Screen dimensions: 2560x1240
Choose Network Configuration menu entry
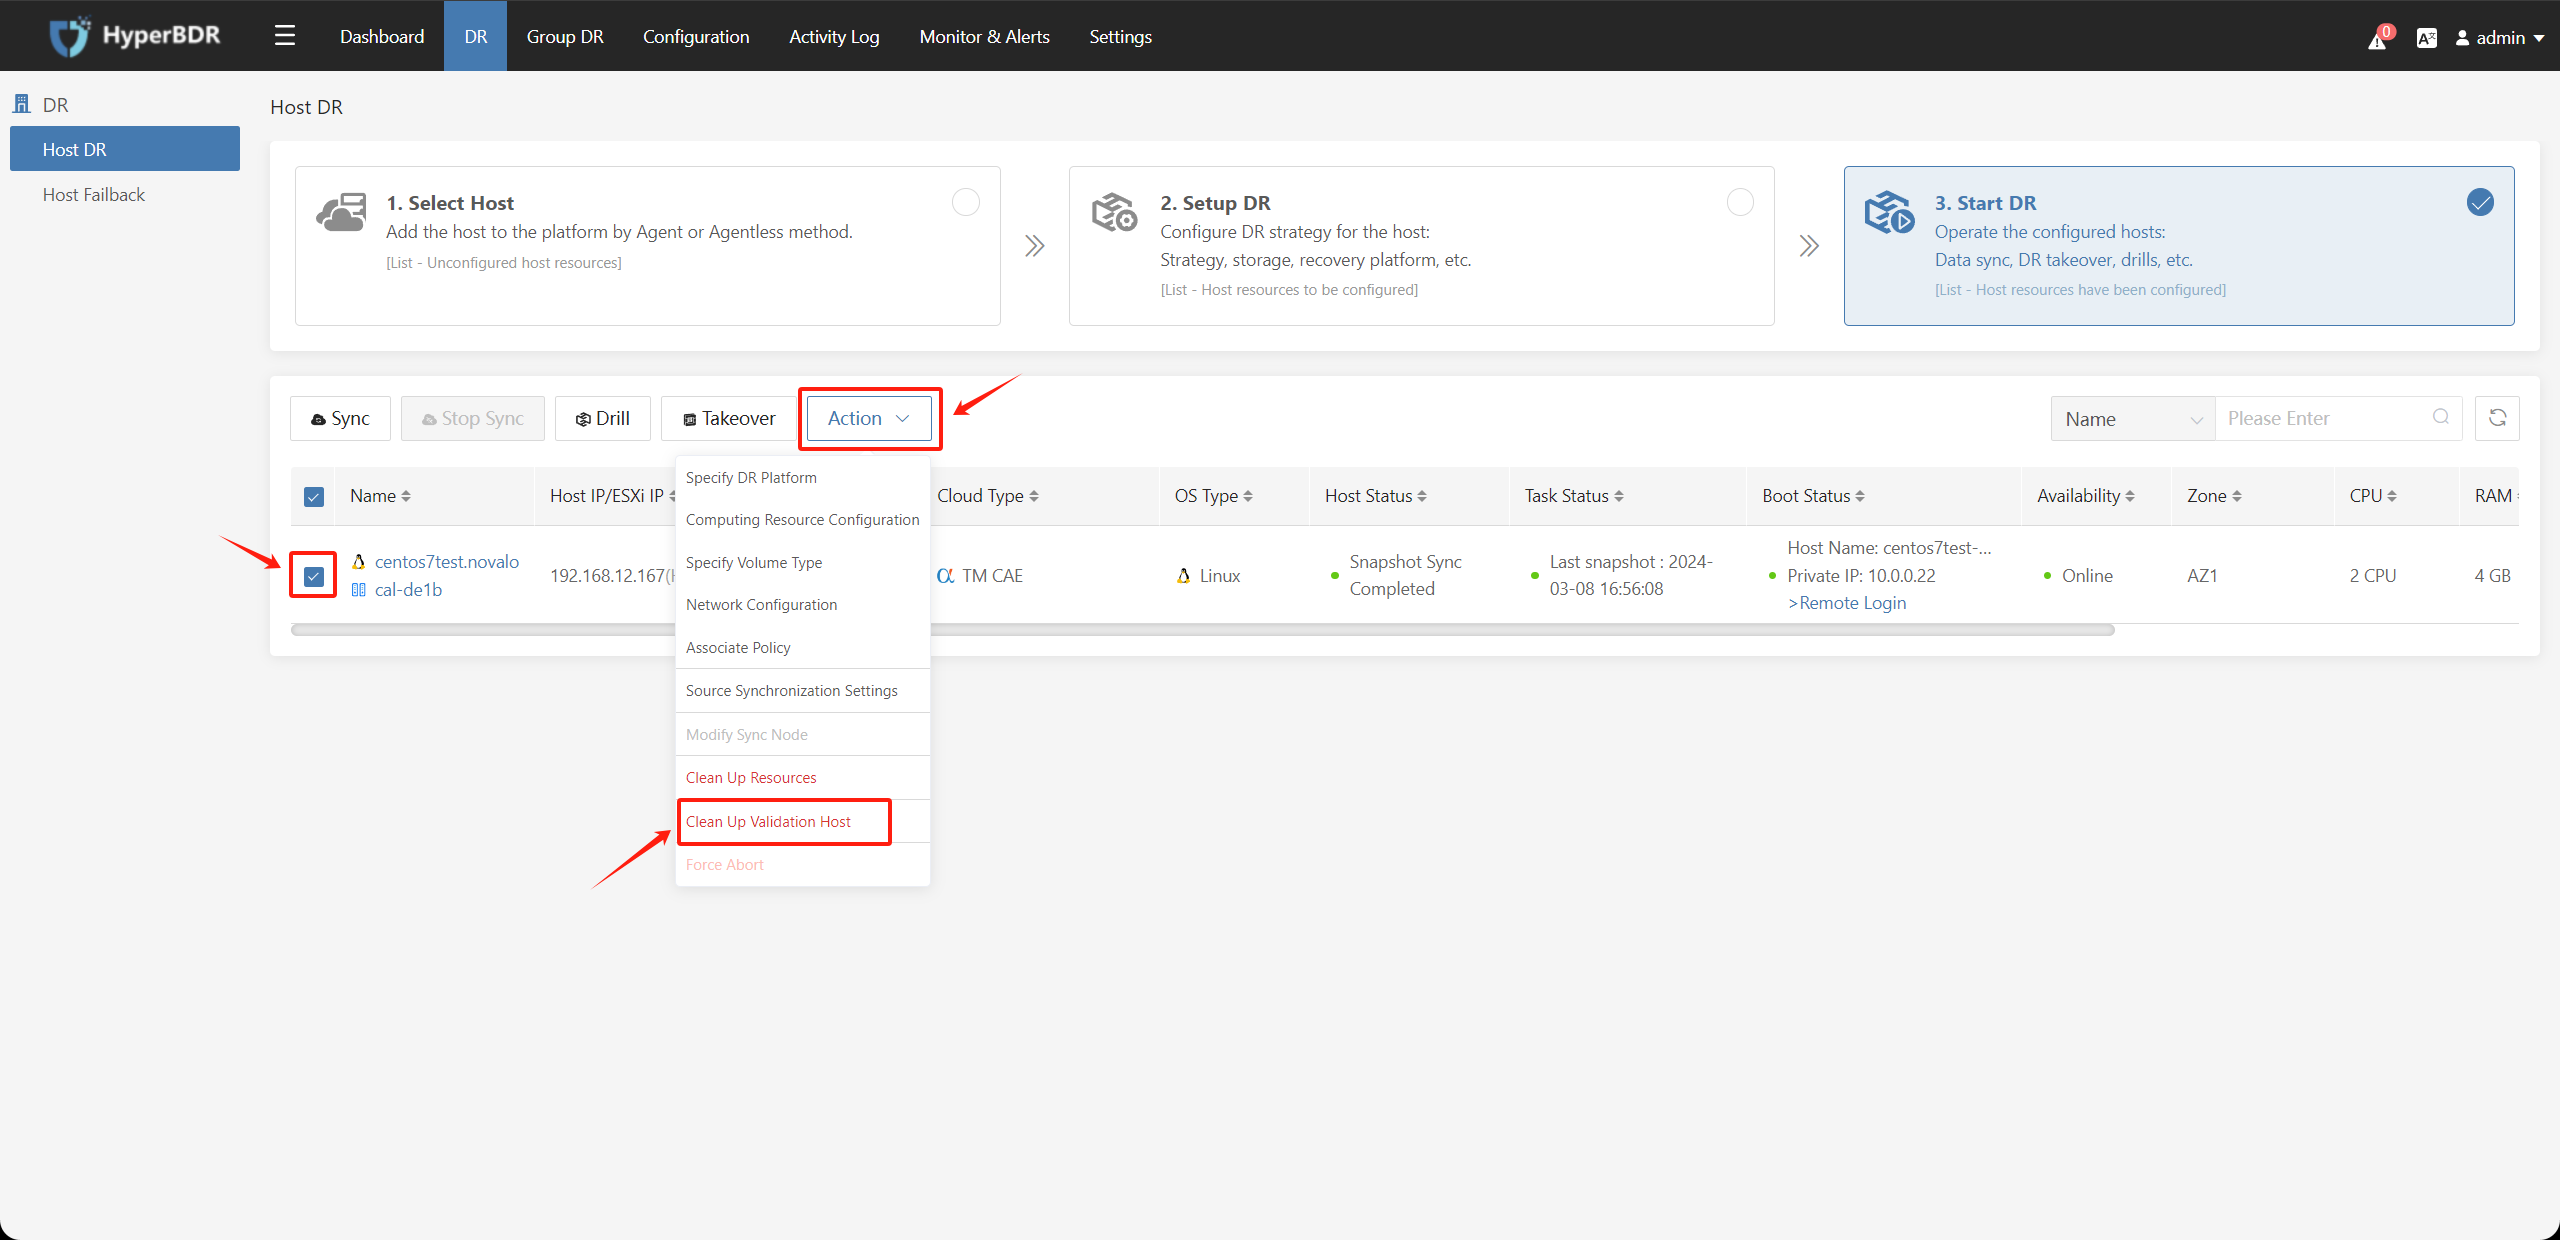pos(803,605)
